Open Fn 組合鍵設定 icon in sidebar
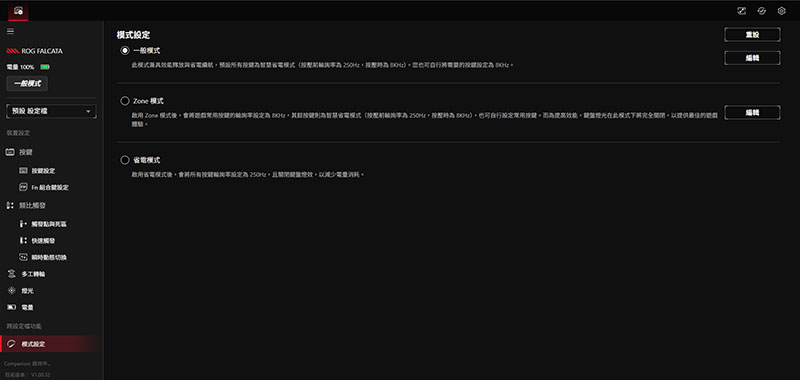800x380 pixels. coord(23,187)
